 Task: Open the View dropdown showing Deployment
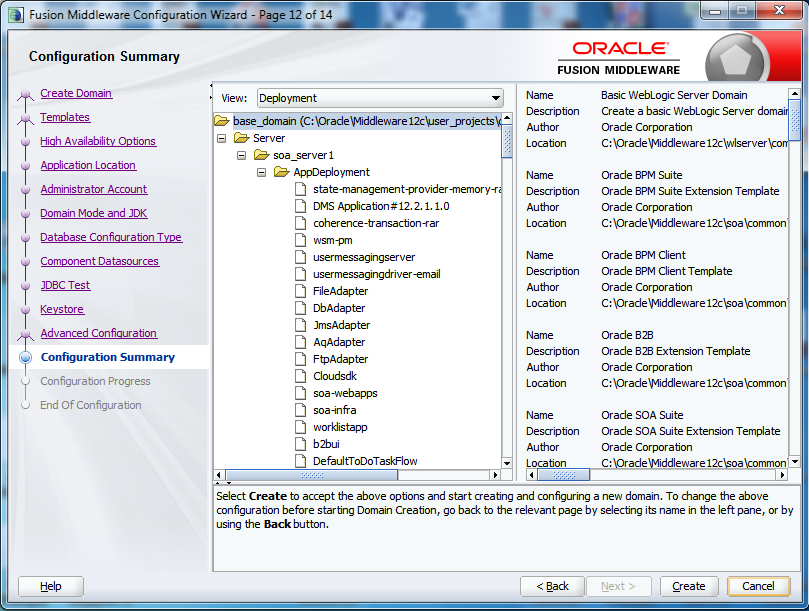[380, 98]
